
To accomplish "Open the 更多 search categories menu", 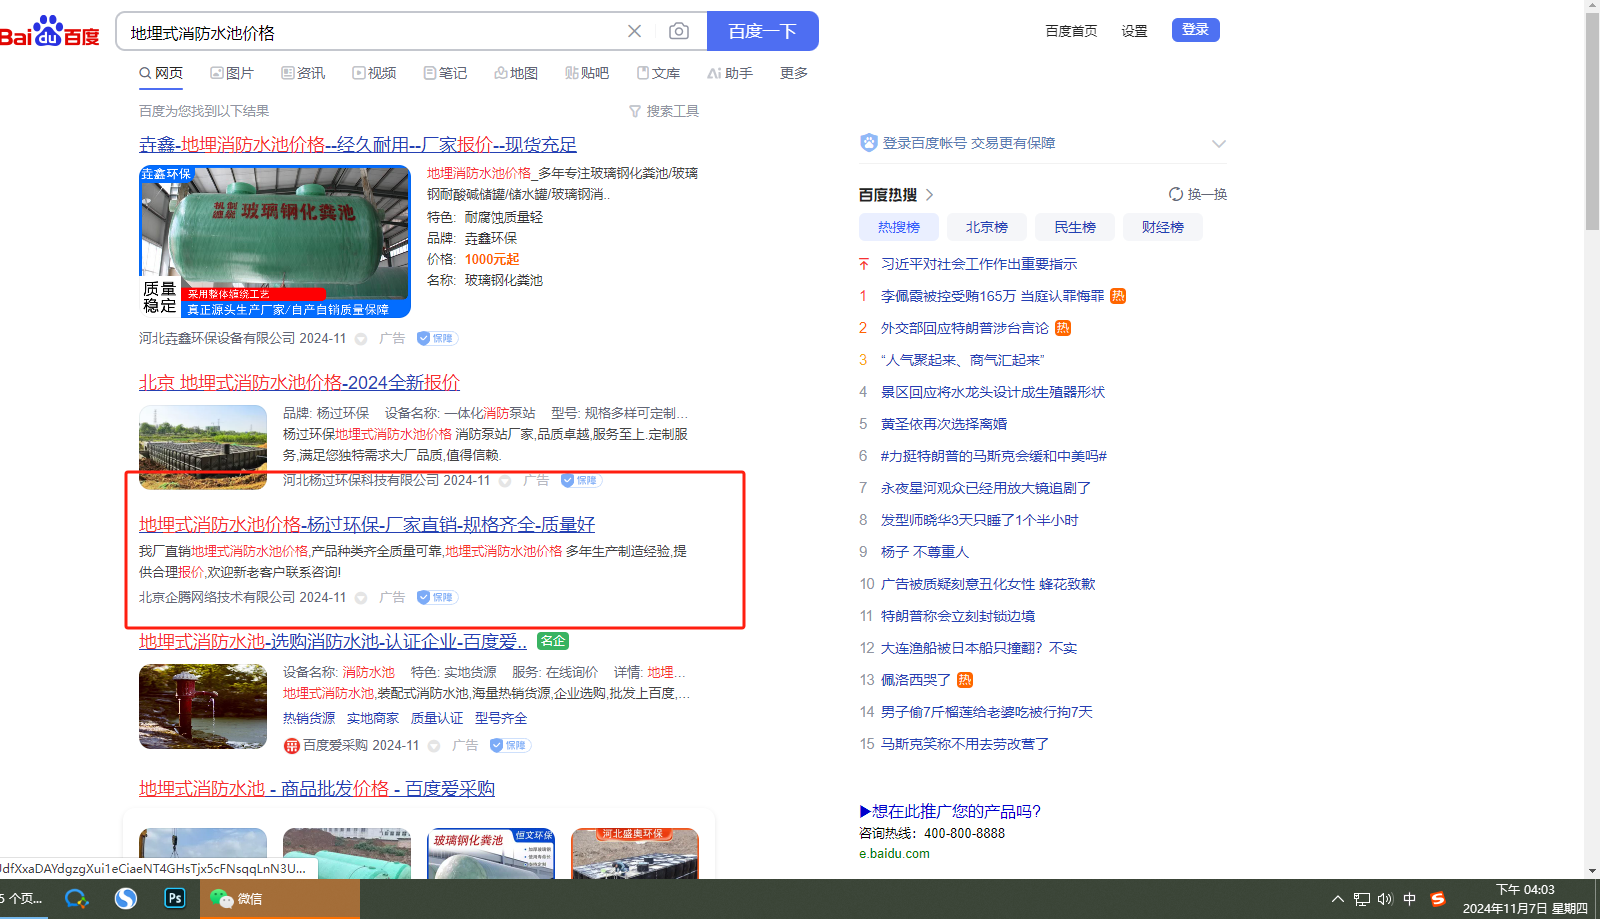I will point(794,73).
